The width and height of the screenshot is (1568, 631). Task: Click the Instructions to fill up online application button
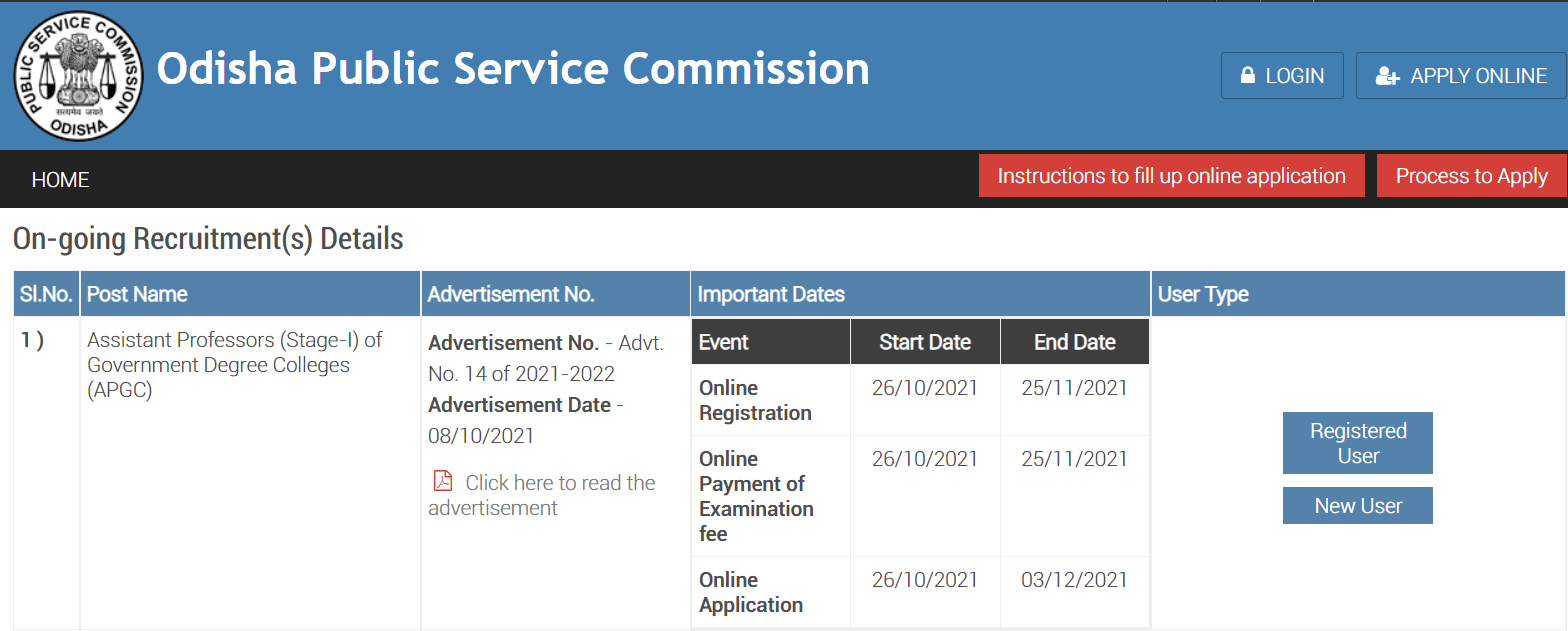pos(1171,175)
